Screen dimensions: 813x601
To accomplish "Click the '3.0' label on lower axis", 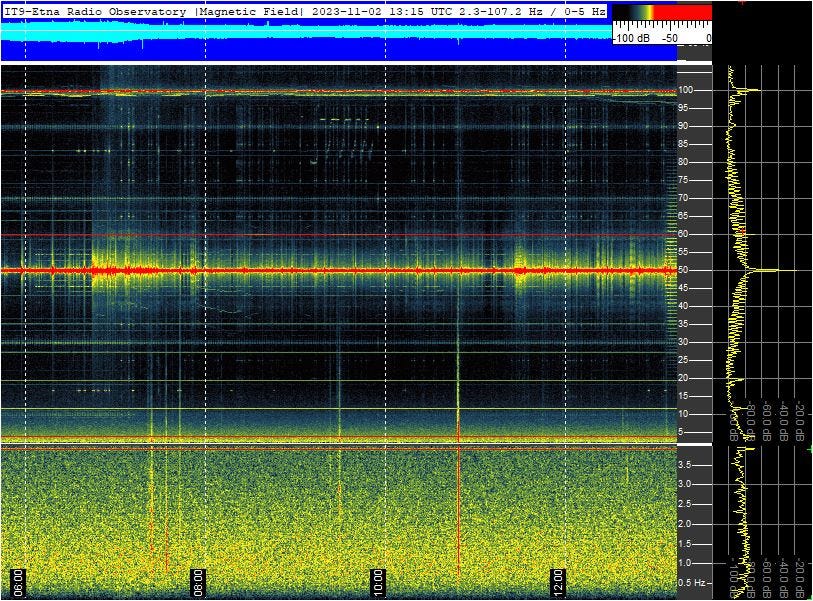I will point(684,484).
